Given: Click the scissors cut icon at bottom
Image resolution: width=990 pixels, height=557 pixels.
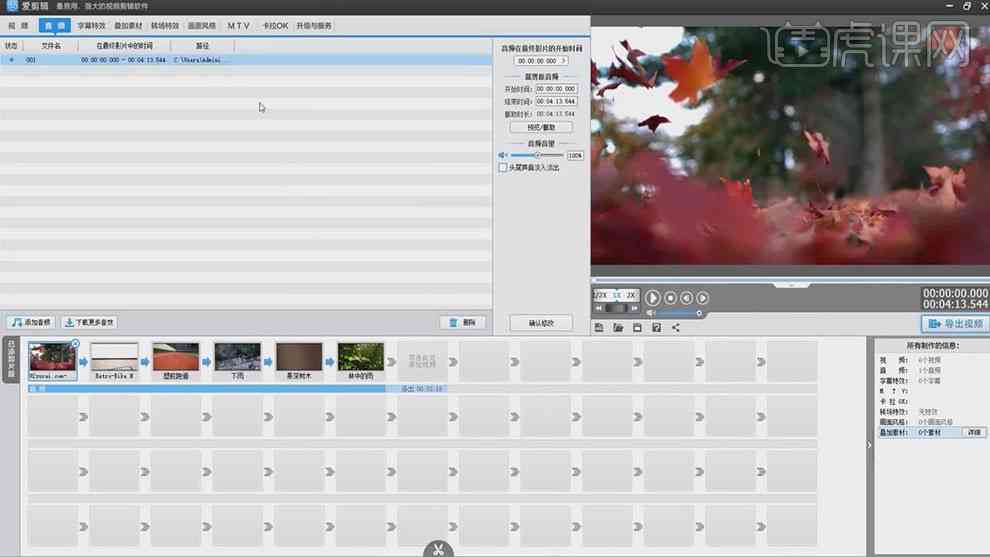Looking at the screenshot, I should [438, 549].
